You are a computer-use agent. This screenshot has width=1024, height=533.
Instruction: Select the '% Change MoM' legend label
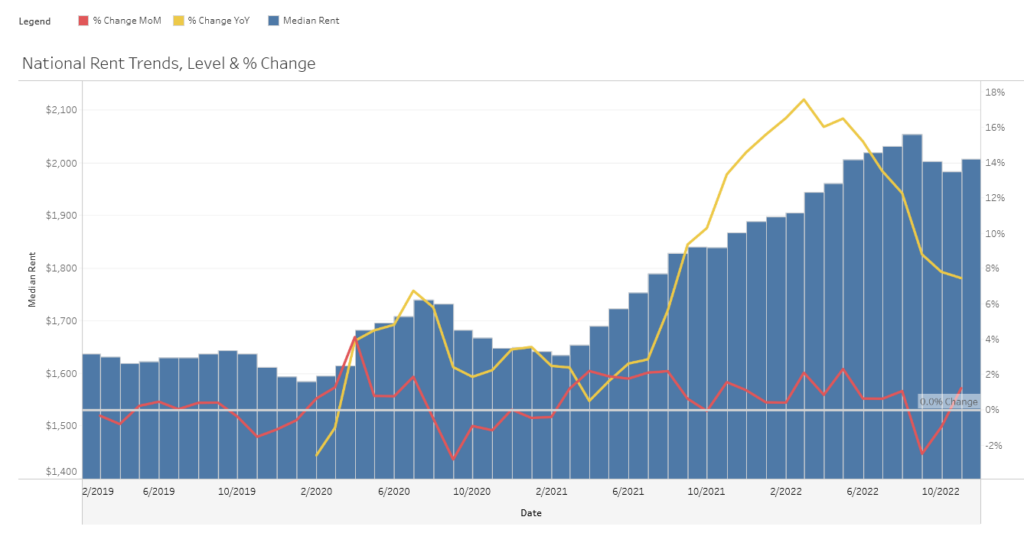click(127, 20)
